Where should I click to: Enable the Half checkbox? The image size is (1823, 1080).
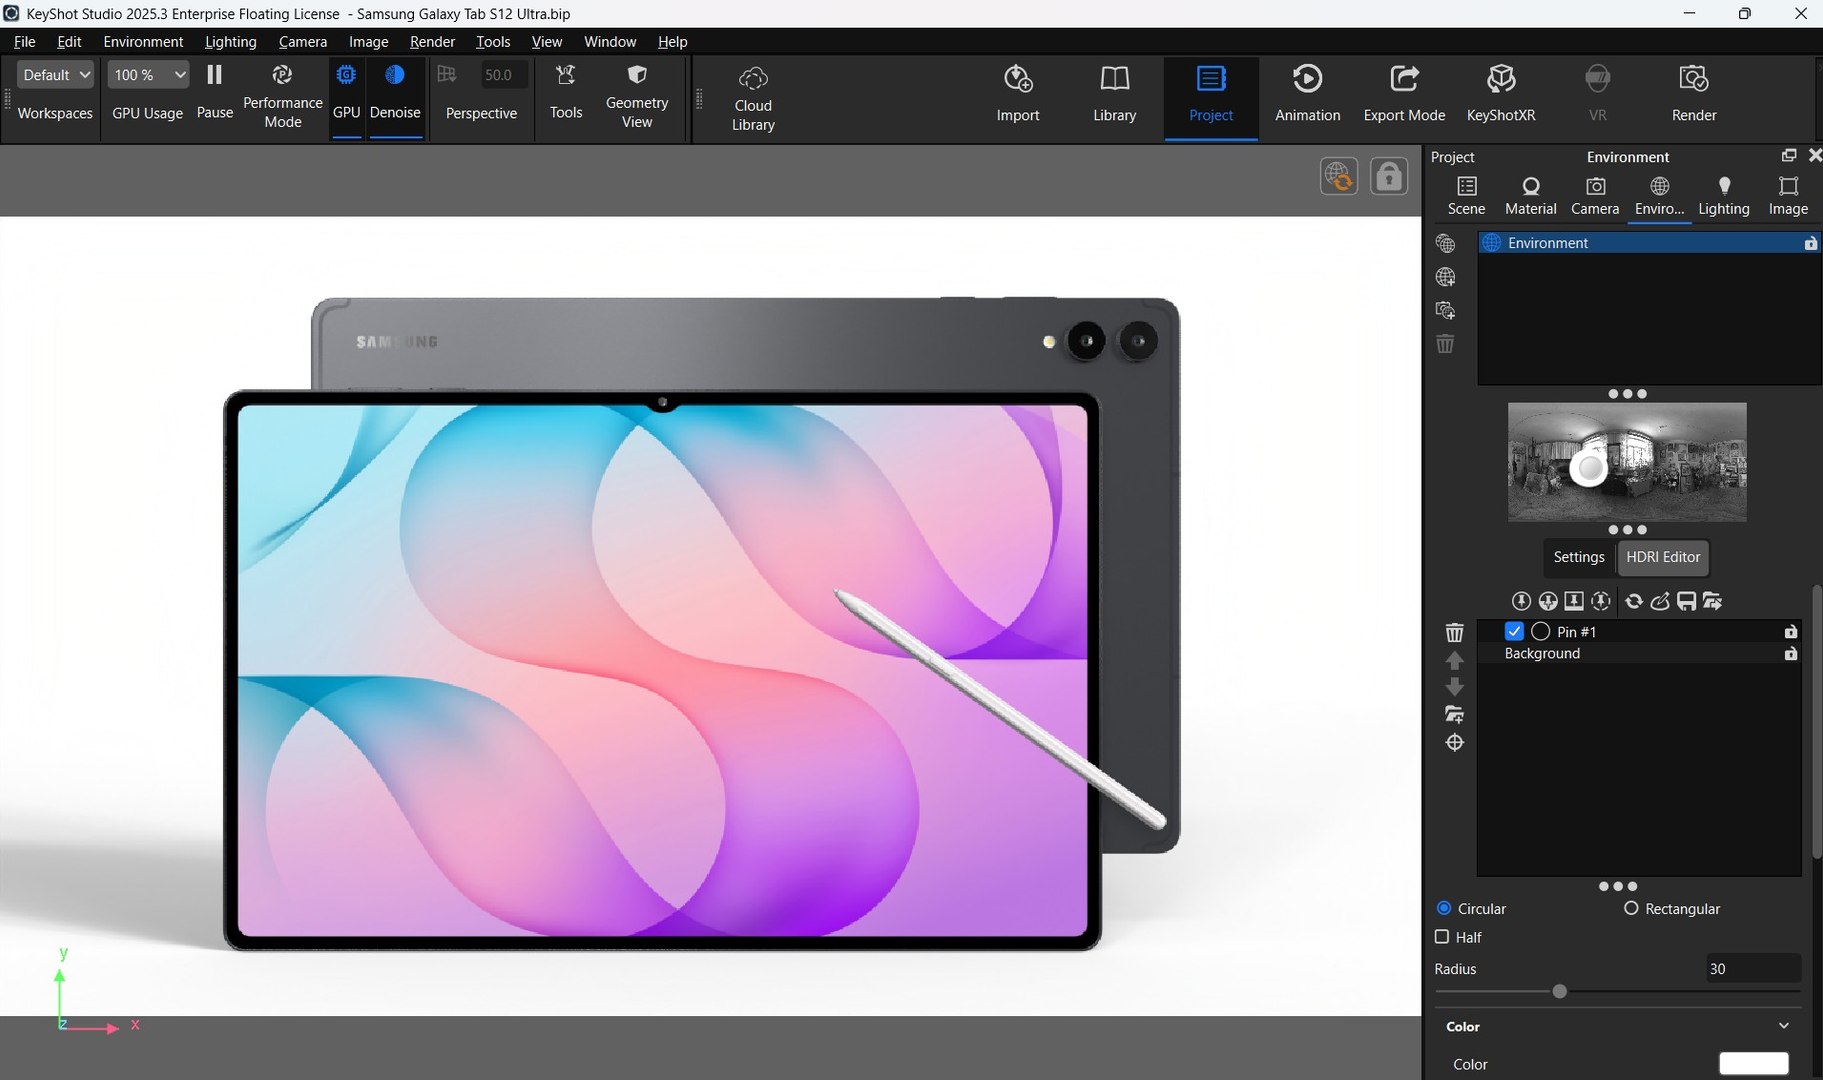(x=1442, y=937)
